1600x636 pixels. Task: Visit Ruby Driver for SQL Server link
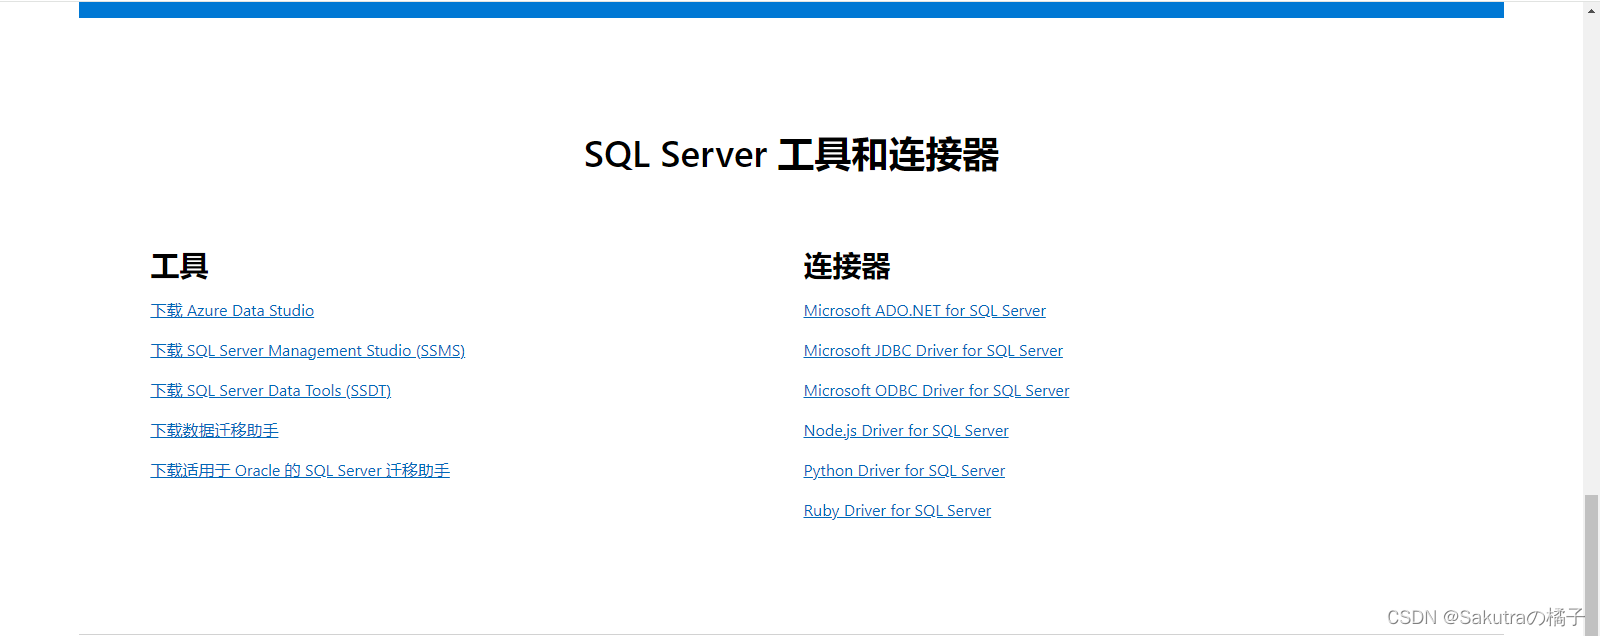pyautogui.click(x=897, y=511)
